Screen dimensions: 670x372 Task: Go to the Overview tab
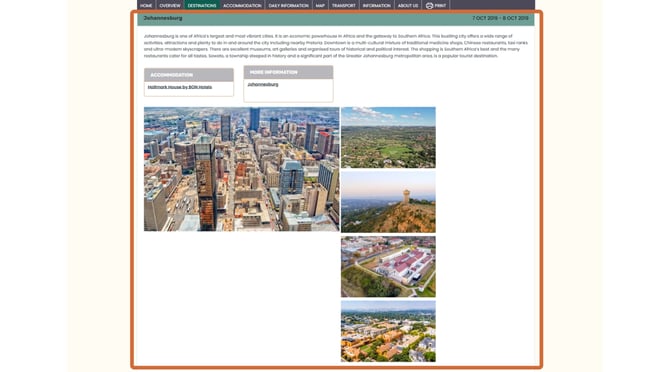[x=170, y=6]
